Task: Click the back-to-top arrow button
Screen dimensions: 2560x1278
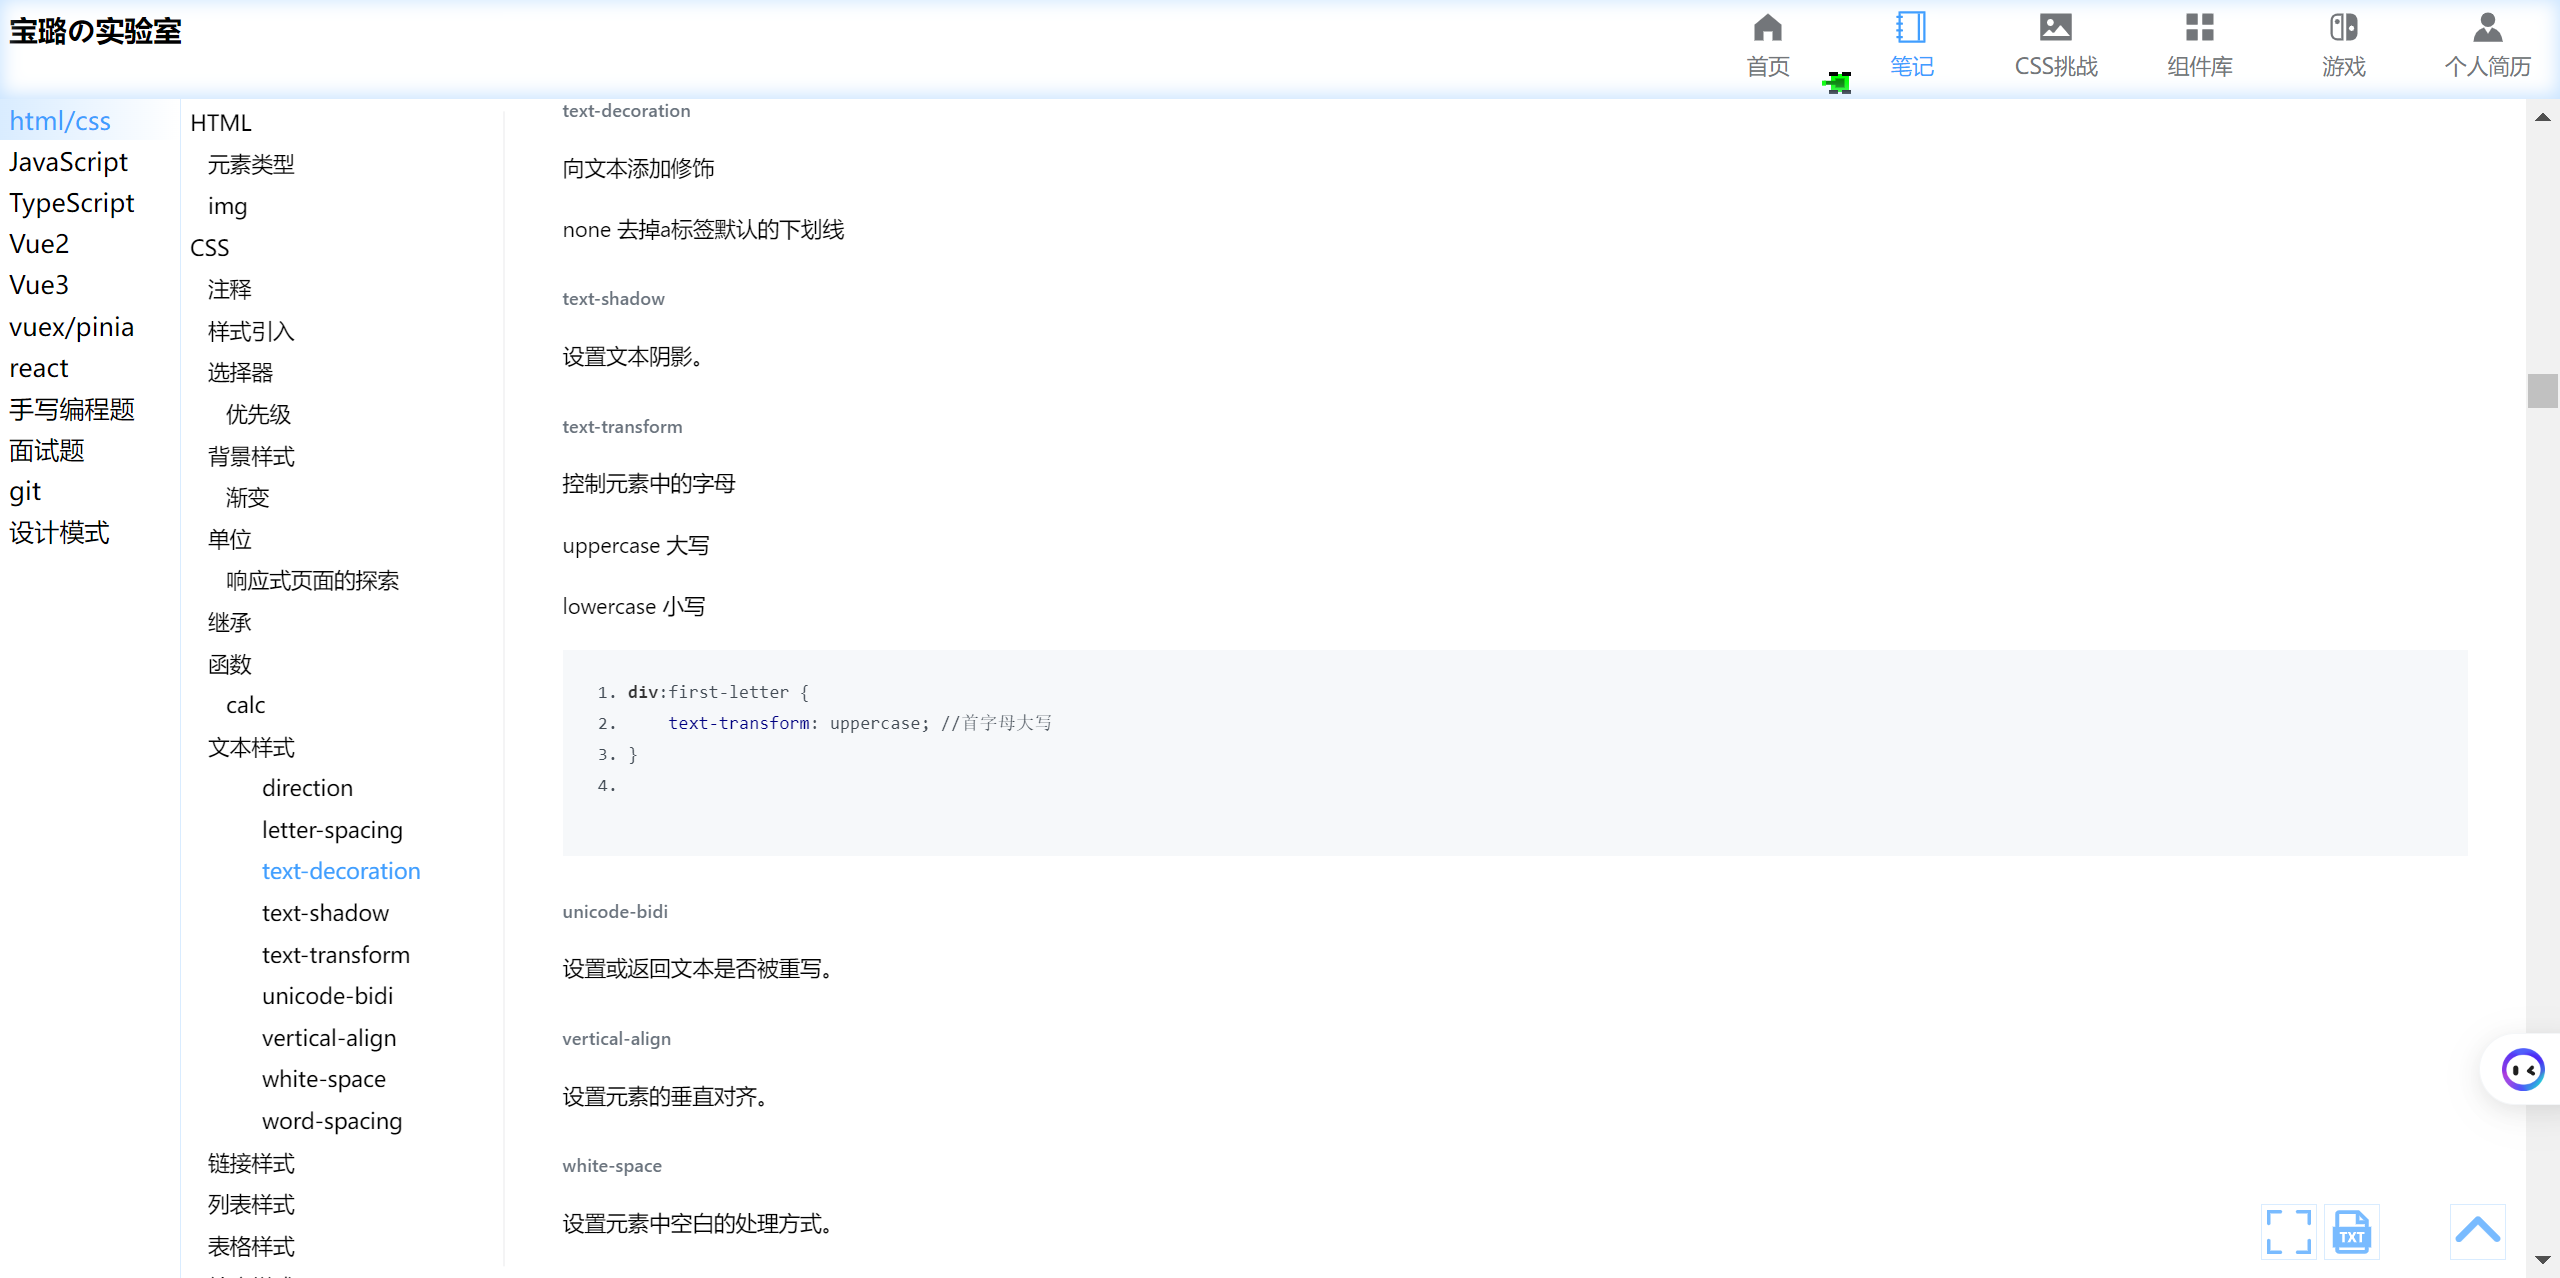Action: [2478, 1231]
